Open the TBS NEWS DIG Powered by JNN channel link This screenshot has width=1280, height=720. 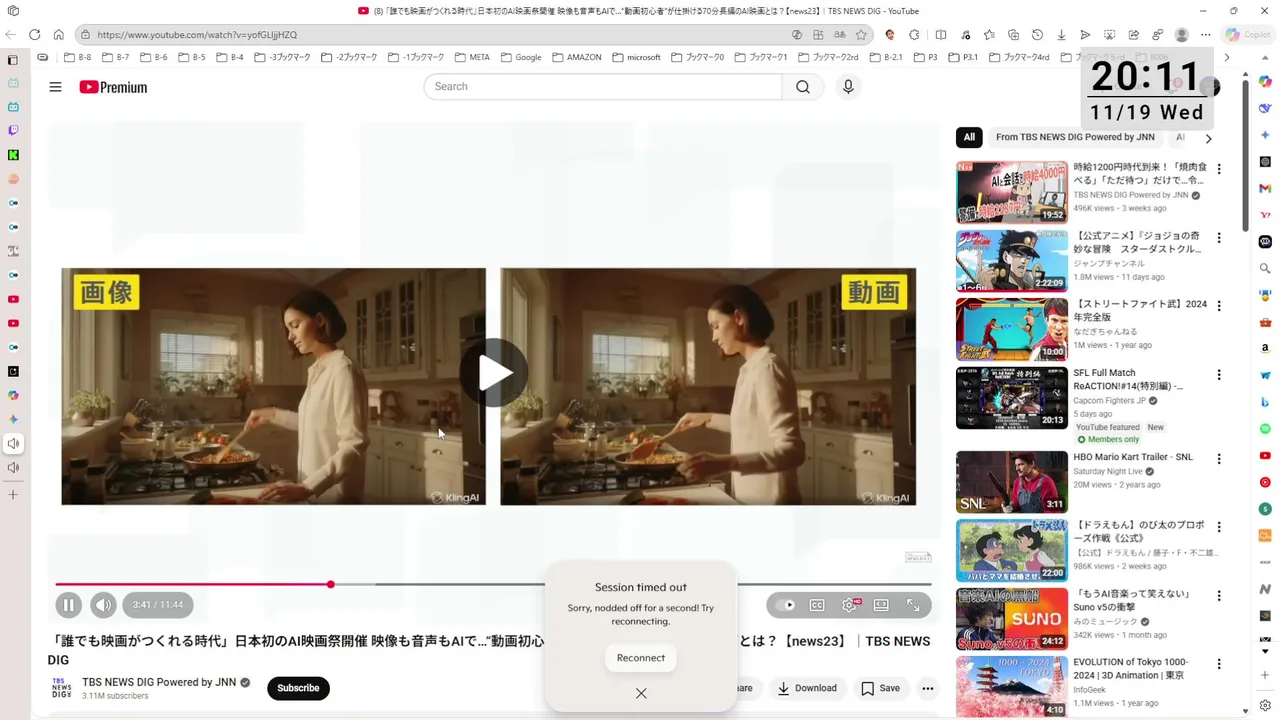159,682
